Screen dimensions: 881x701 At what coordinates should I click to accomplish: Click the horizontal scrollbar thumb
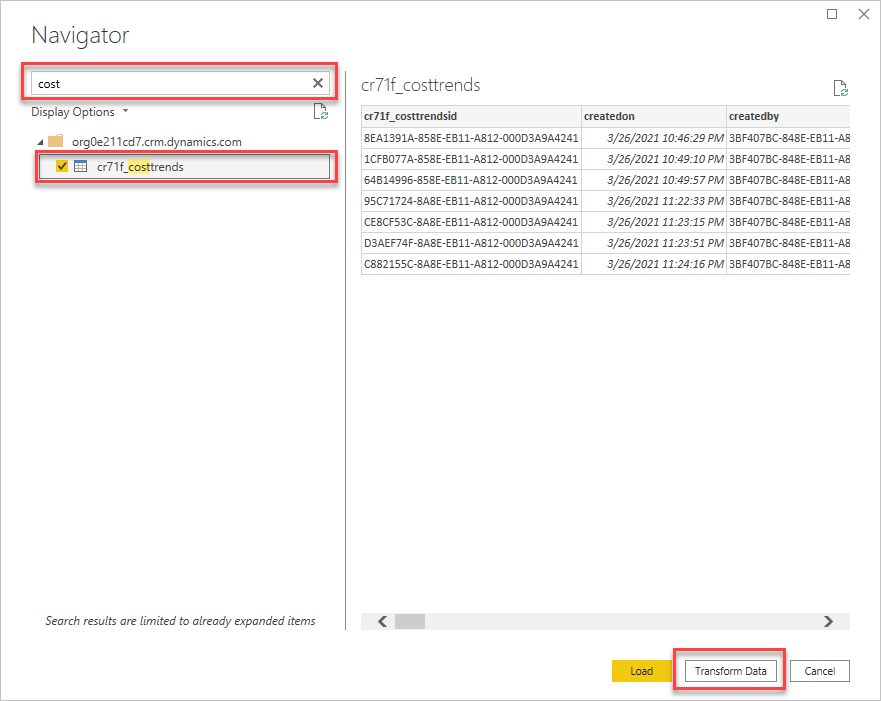tap(410, 621)
